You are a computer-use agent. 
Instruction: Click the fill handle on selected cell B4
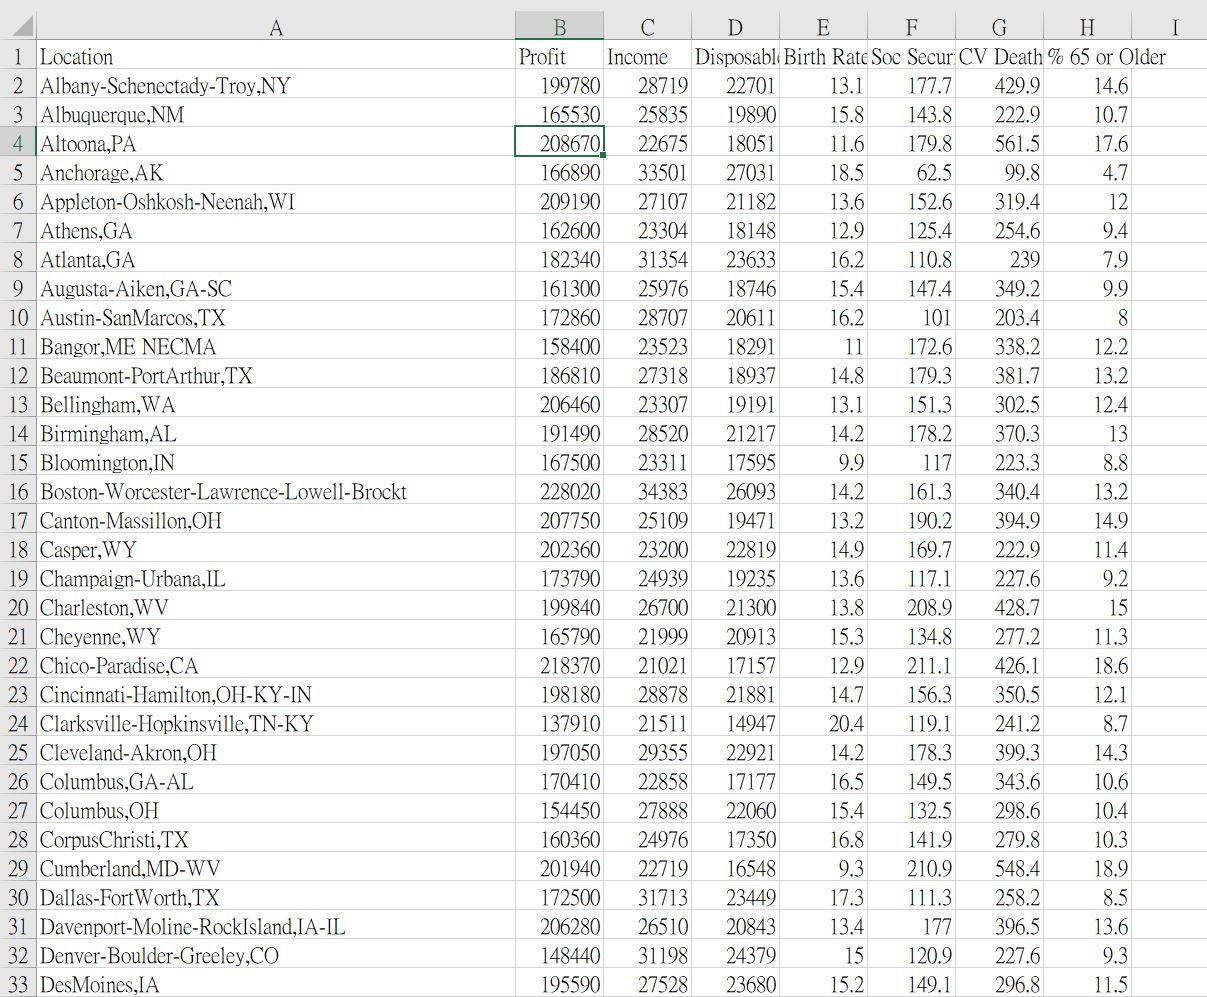click(x=601, y=155)
